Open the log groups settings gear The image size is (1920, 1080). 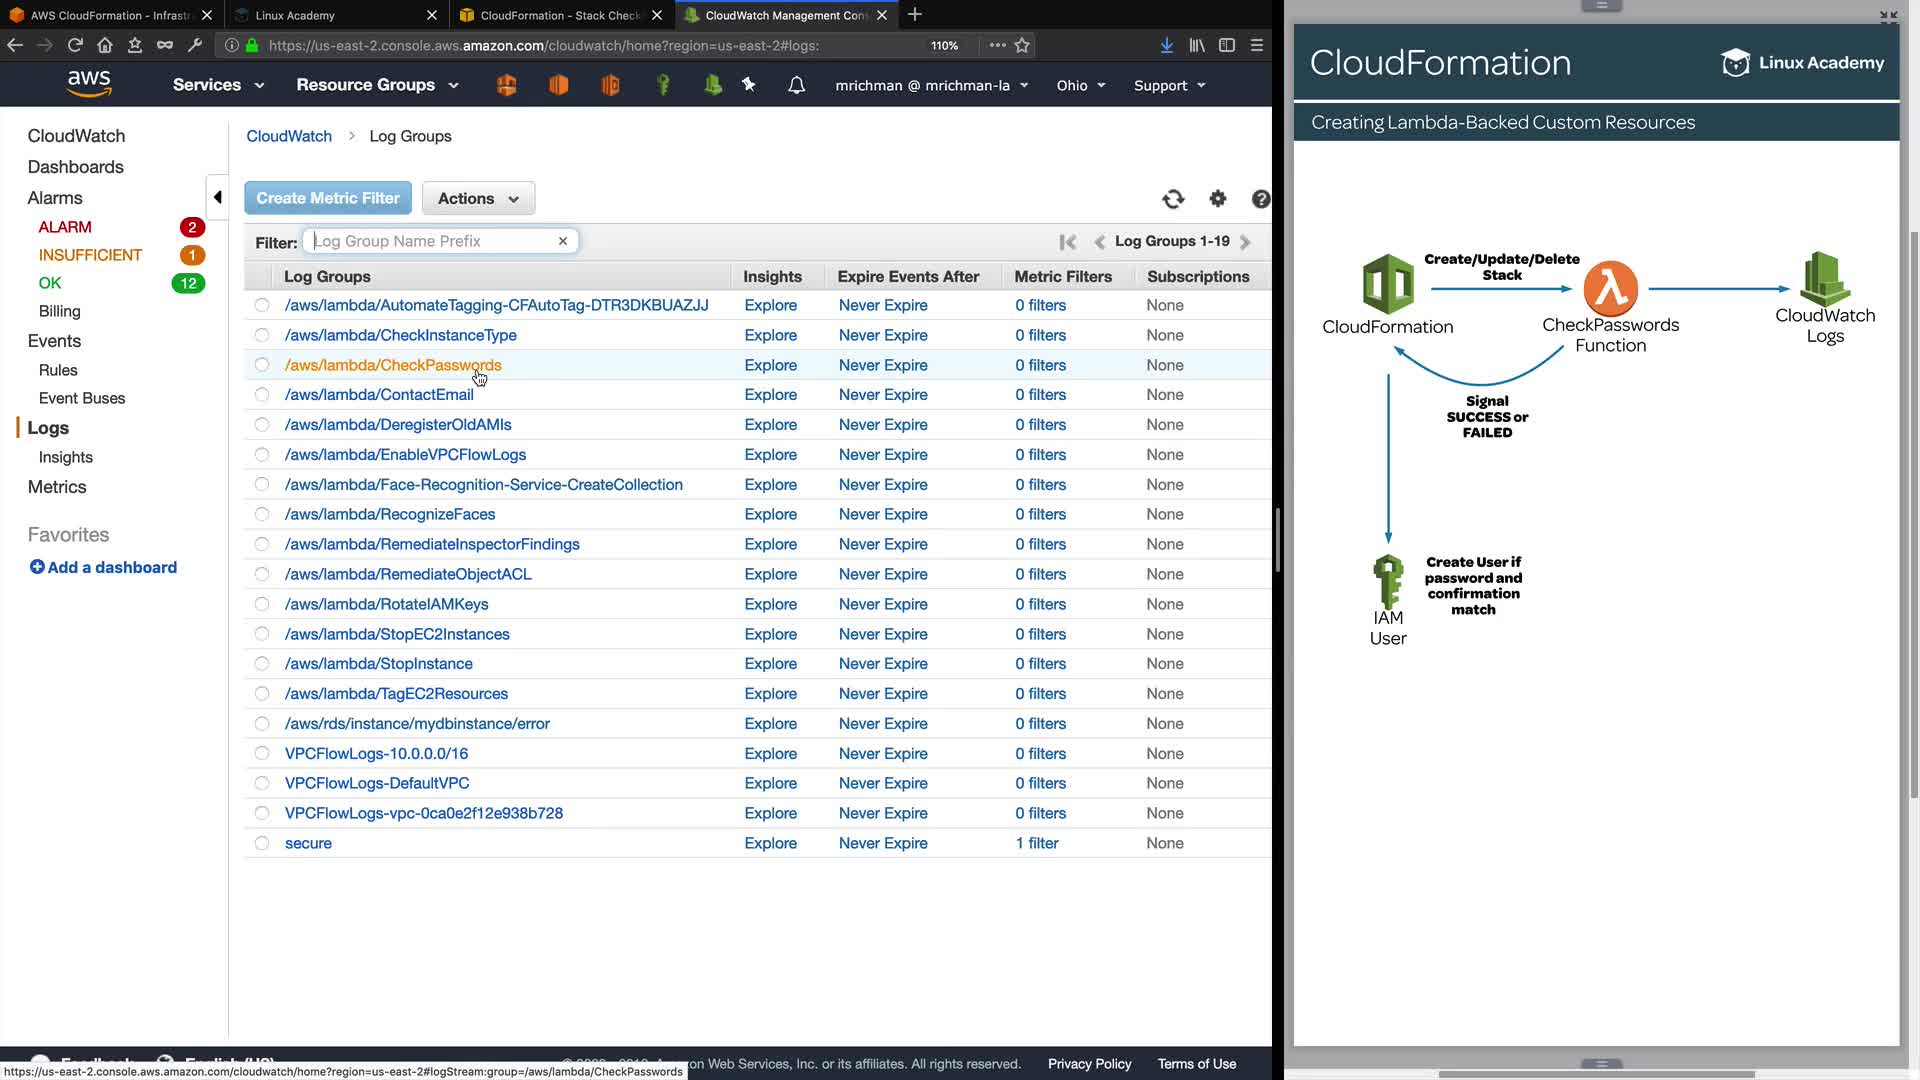(1217, 199)
